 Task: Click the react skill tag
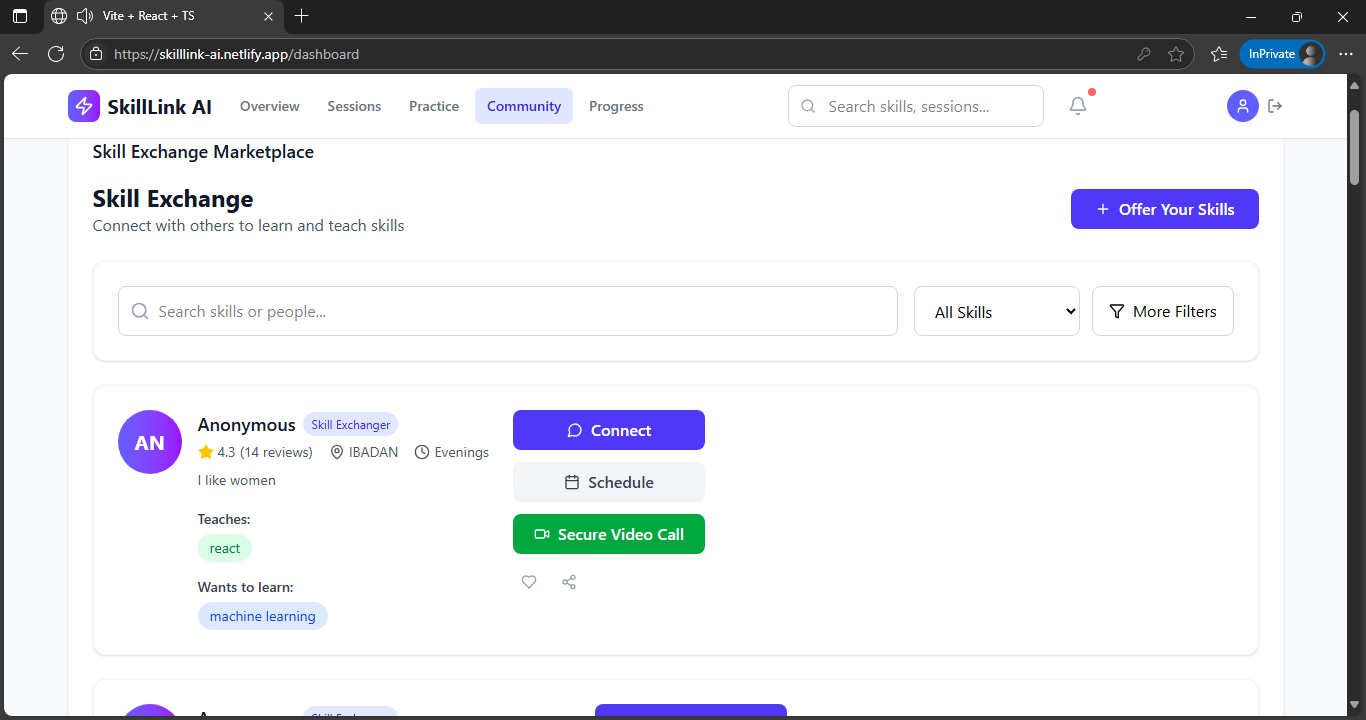[x=225, y=548]
